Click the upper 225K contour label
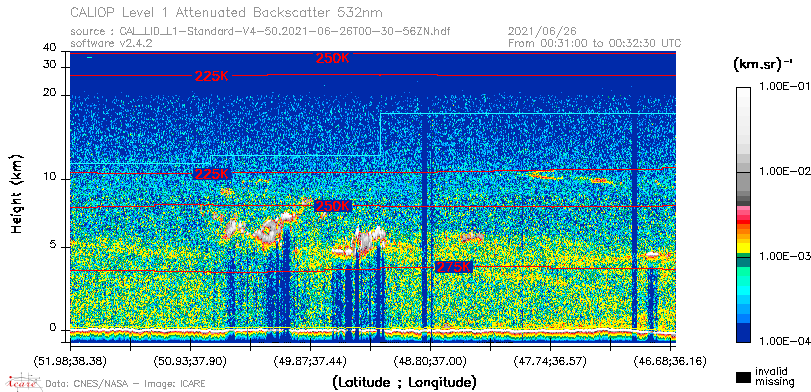The image size is (811, 392). click(x=212, y=77)
